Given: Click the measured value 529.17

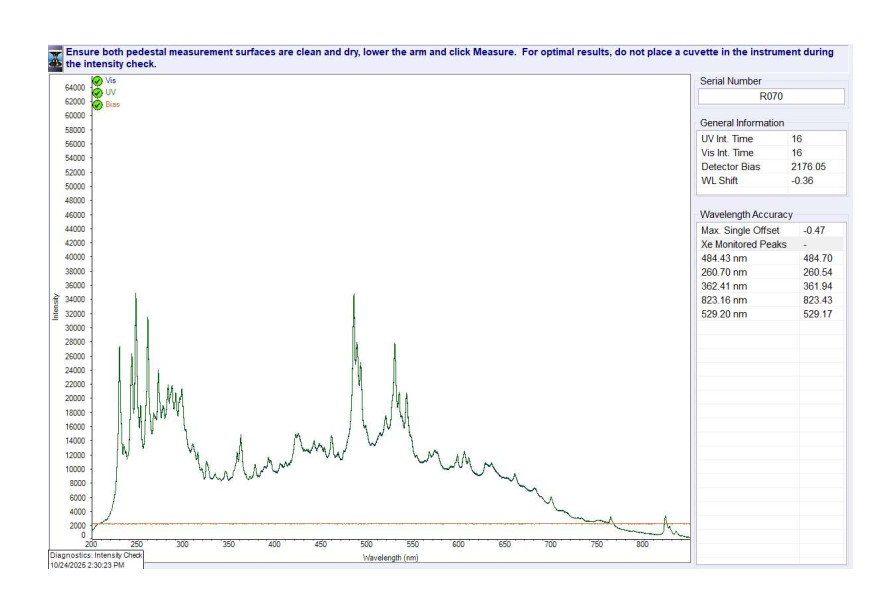Looking at the screenshot, I should click(817, 314).
